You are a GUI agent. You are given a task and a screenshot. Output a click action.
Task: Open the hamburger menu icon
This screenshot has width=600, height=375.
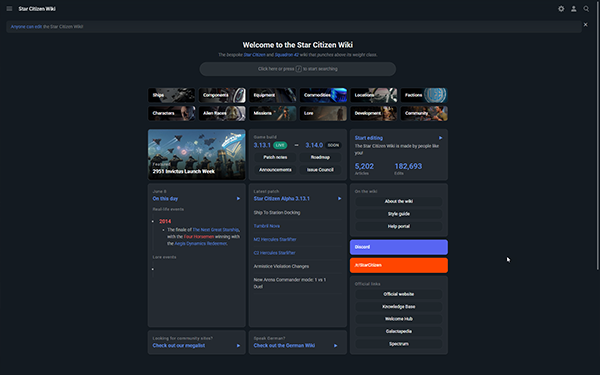(9, 8)
